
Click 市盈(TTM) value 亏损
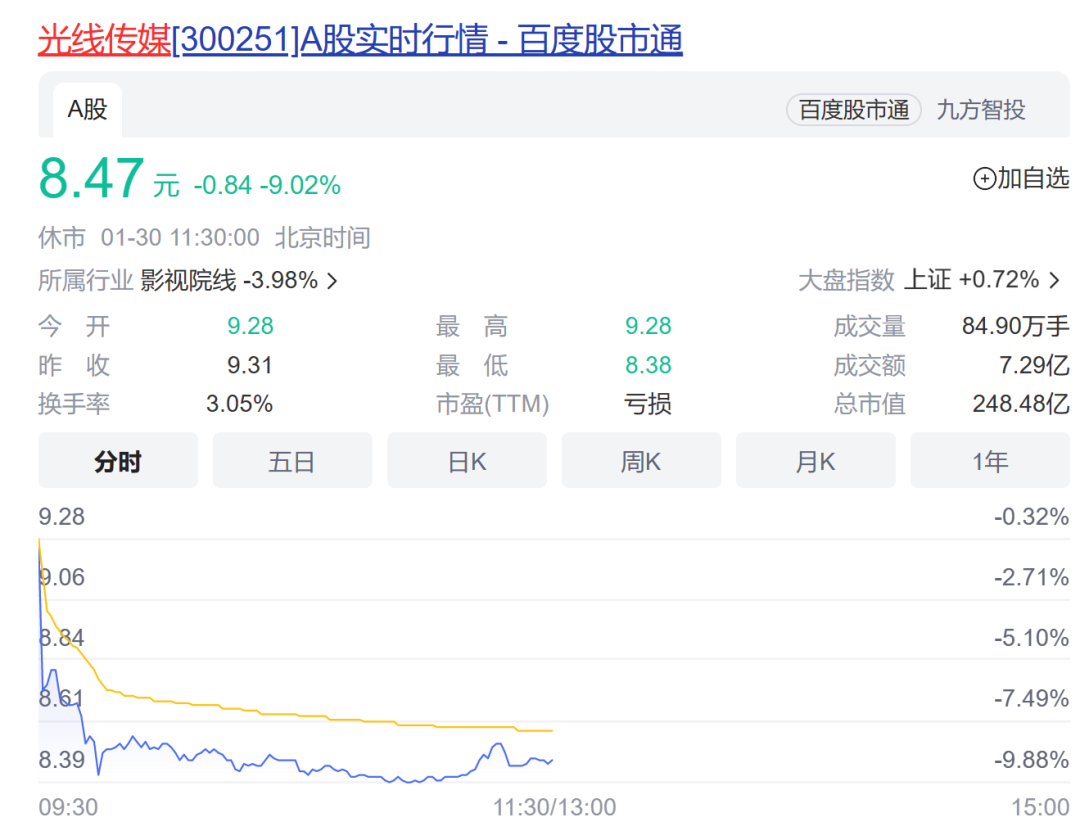coord(647,404)
